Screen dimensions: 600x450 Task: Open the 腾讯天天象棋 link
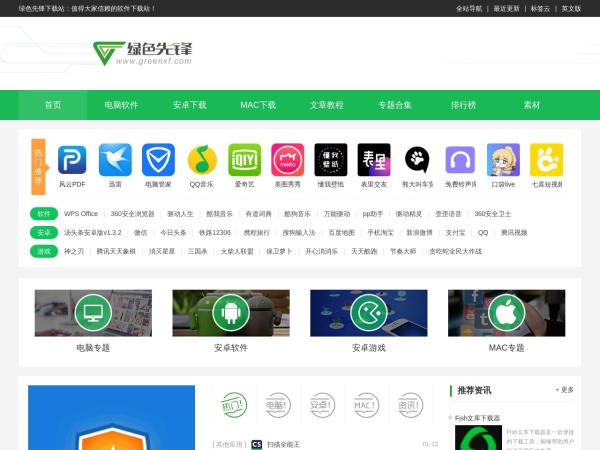[x=116, y=251]
